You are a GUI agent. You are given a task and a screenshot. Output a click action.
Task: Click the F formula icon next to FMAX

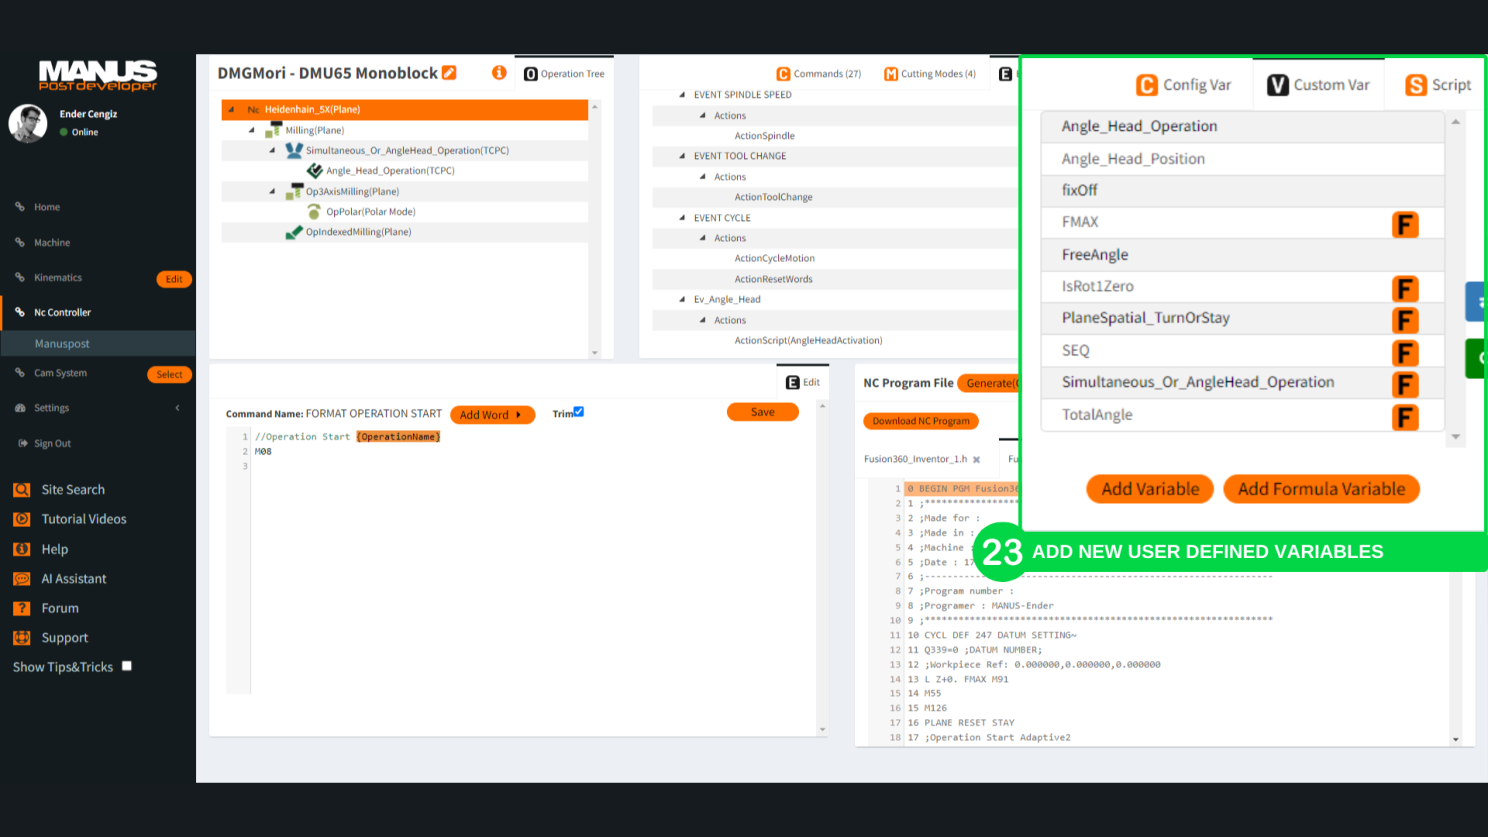point(1405,224)
